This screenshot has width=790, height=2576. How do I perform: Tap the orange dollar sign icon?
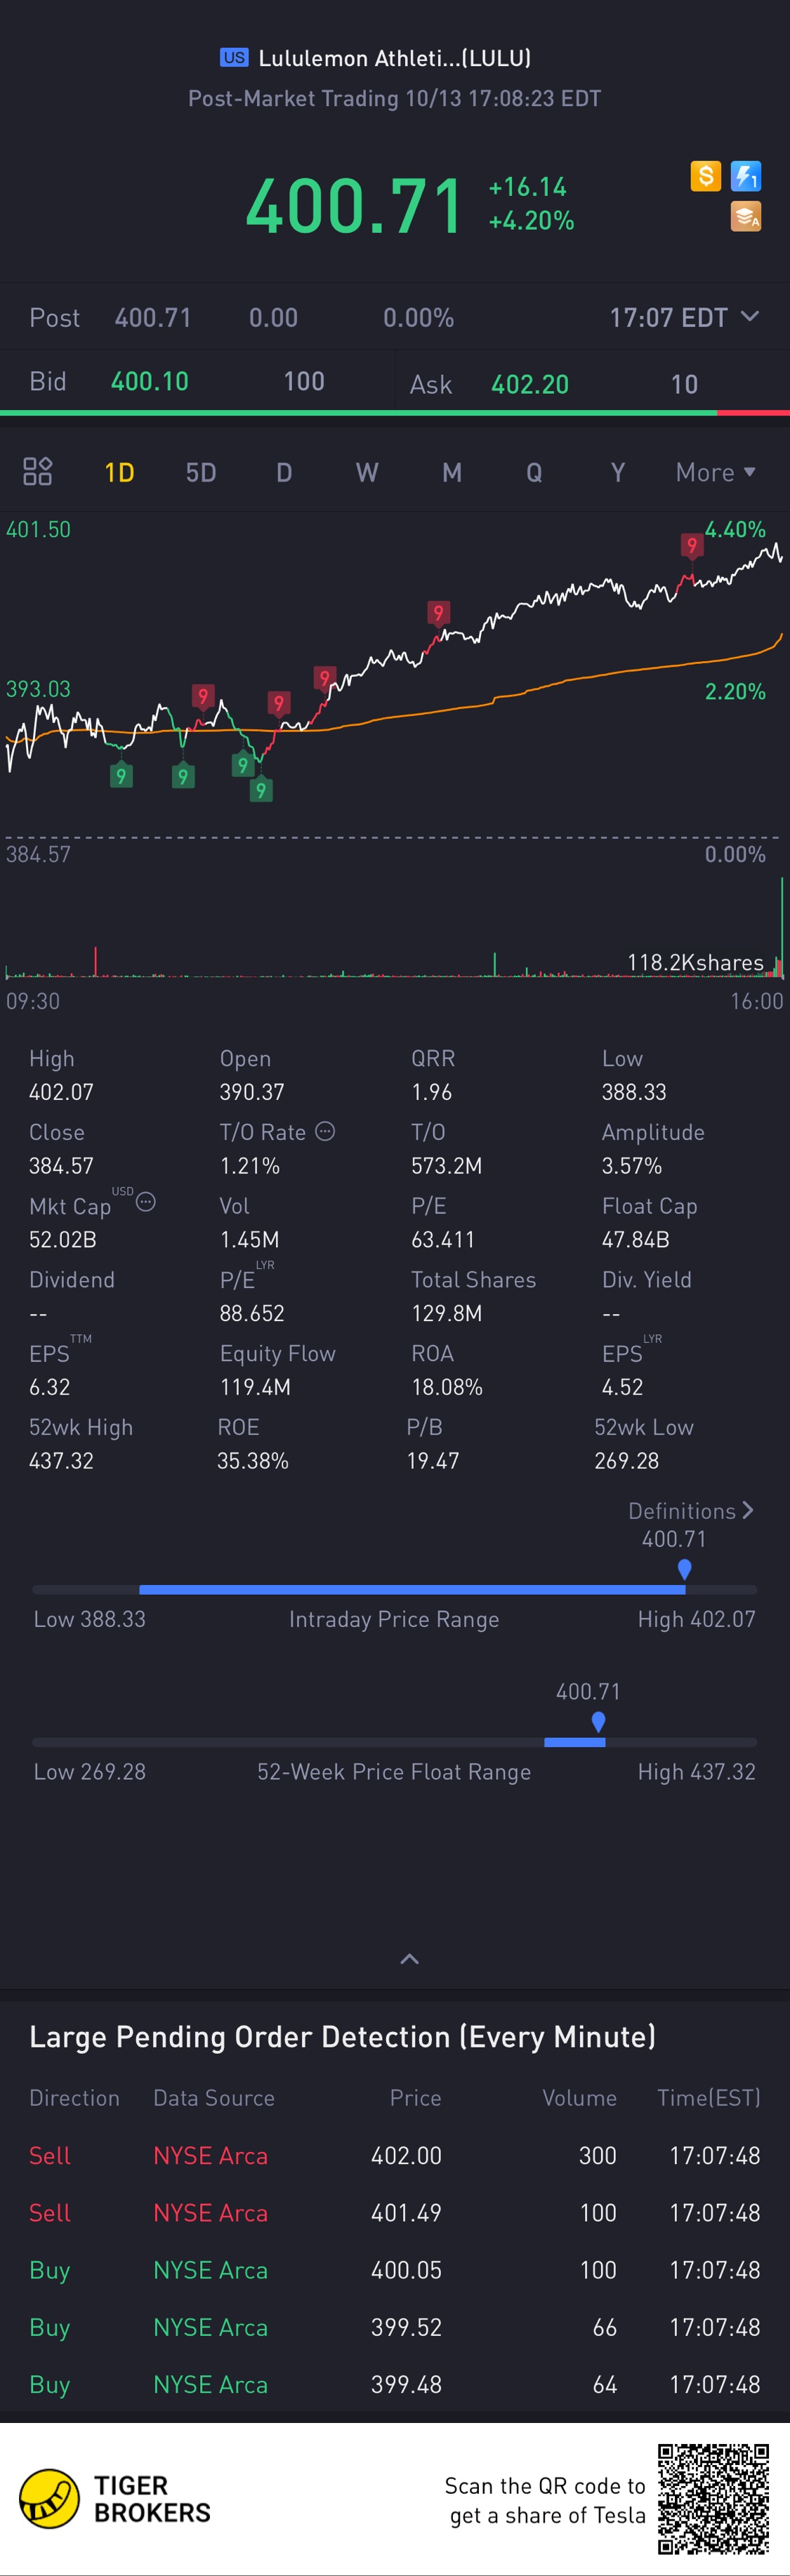pyautogui.click(x=705, y=177)
